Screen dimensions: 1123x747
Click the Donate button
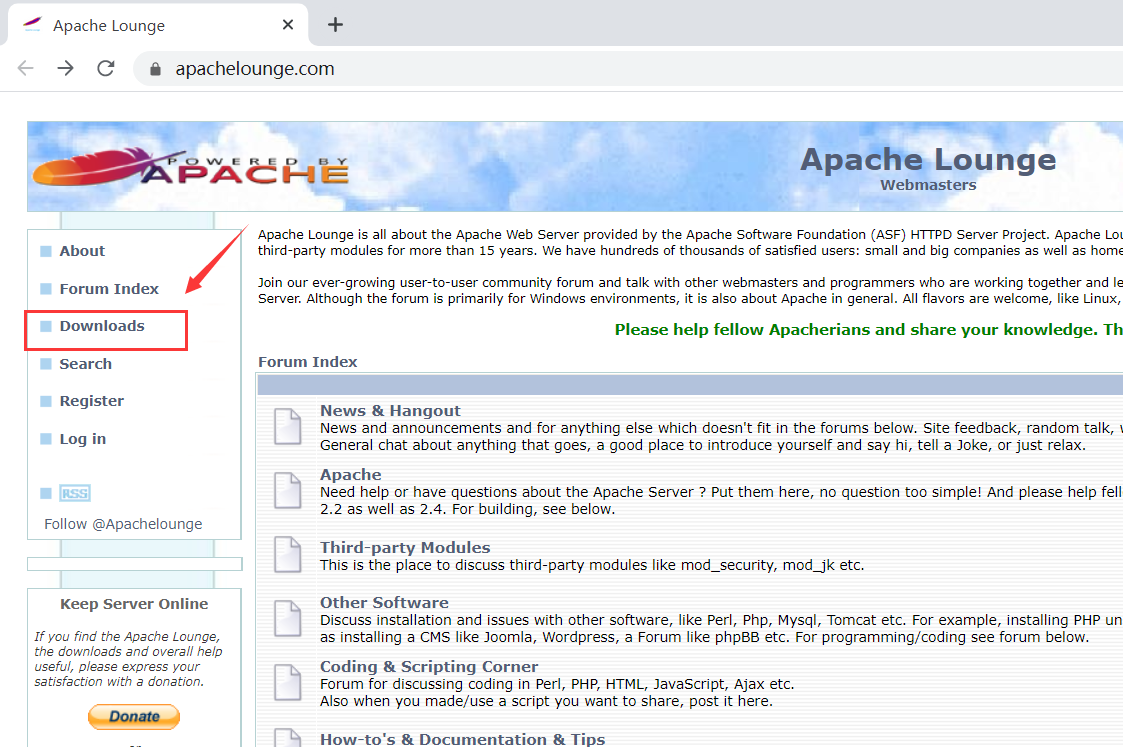[133, 716]
